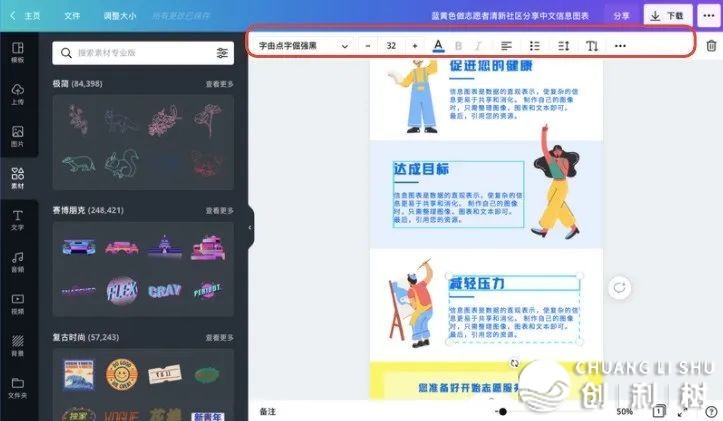Click the 50% zoom level value

(x=624, y=411)
